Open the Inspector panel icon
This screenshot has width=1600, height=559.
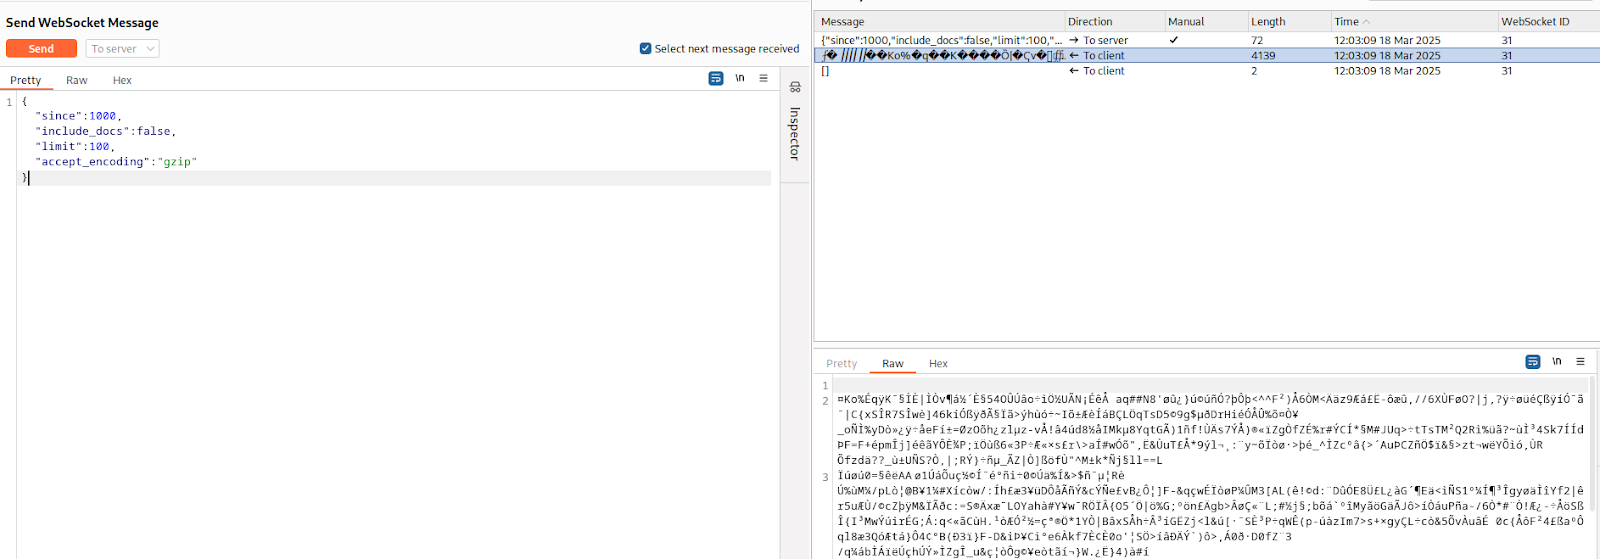[795, 87]
